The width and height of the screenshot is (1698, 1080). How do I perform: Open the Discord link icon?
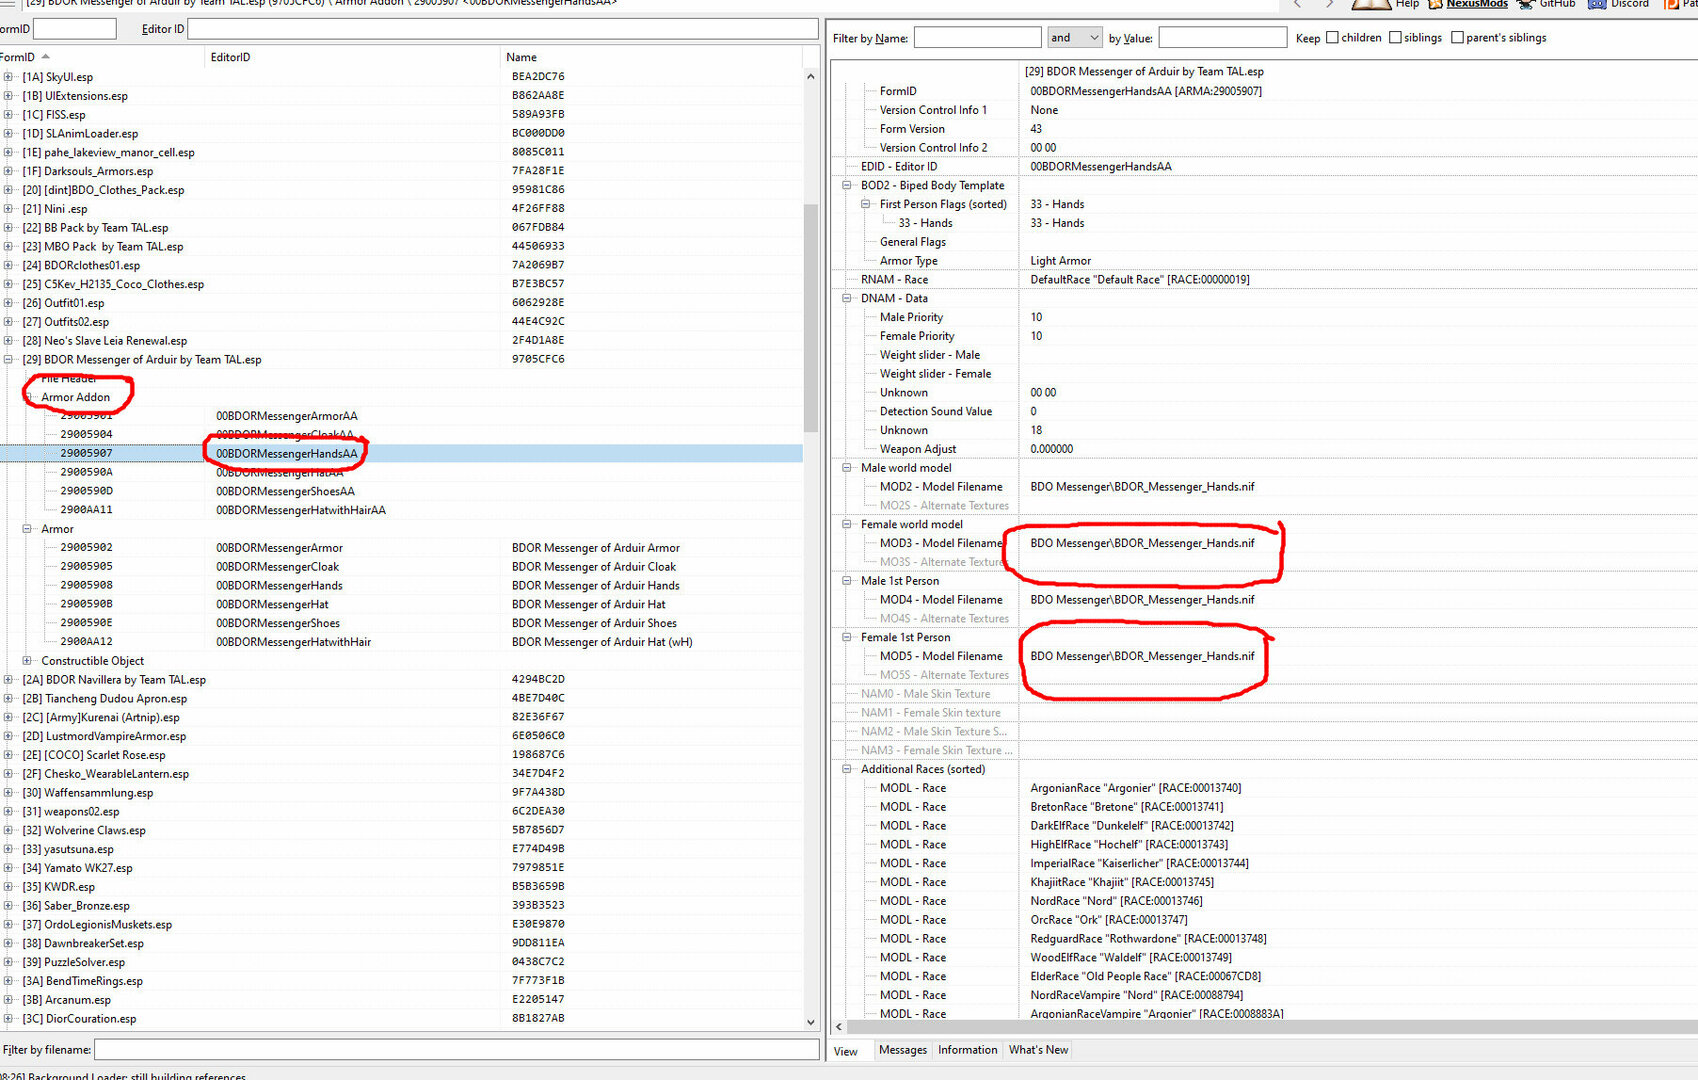point(1598,4)
